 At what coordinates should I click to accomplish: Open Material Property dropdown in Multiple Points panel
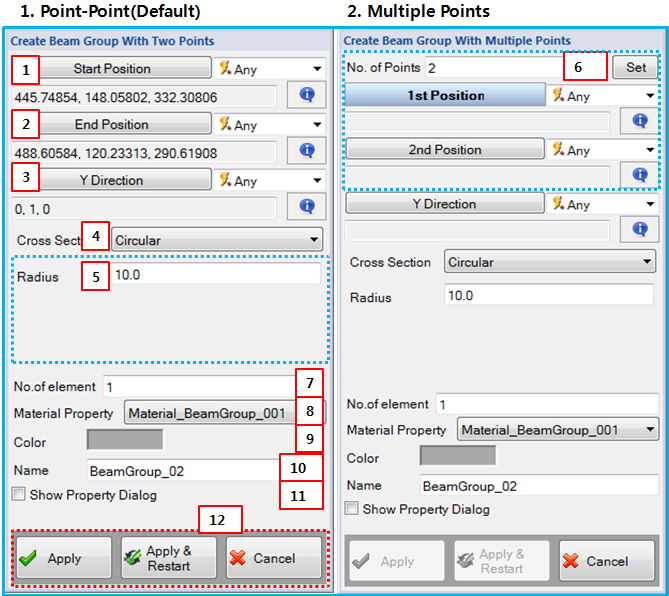(x=558, y=430)
